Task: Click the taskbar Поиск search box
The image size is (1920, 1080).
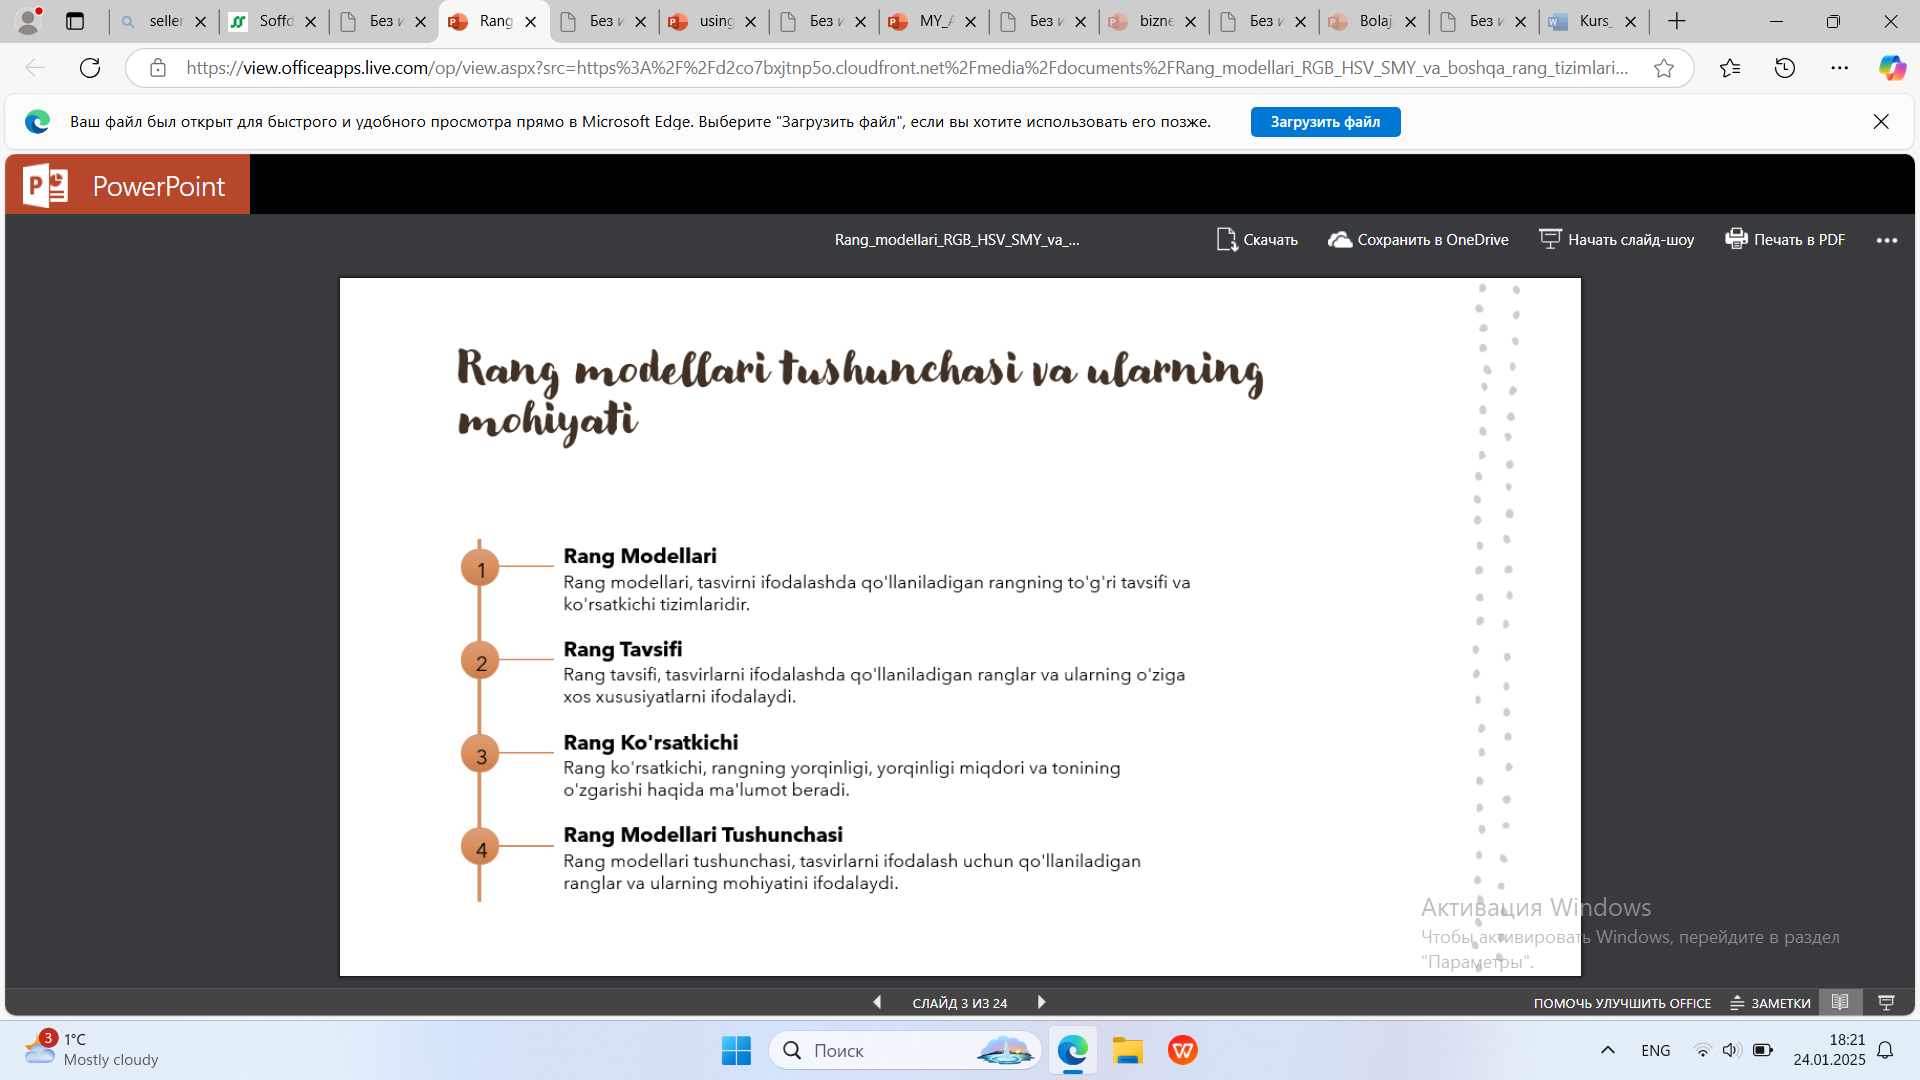Action: click(905, 1050)
